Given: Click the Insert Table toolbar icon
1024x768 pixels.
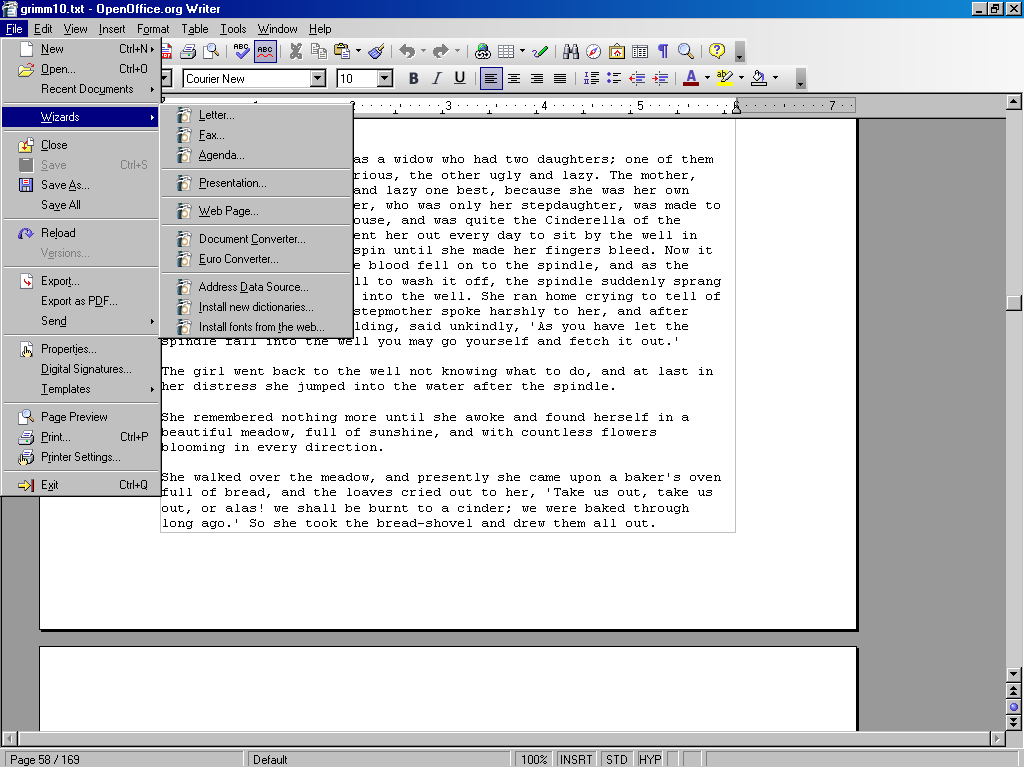Looking at the screenshot, I should (x=505, y=51).
